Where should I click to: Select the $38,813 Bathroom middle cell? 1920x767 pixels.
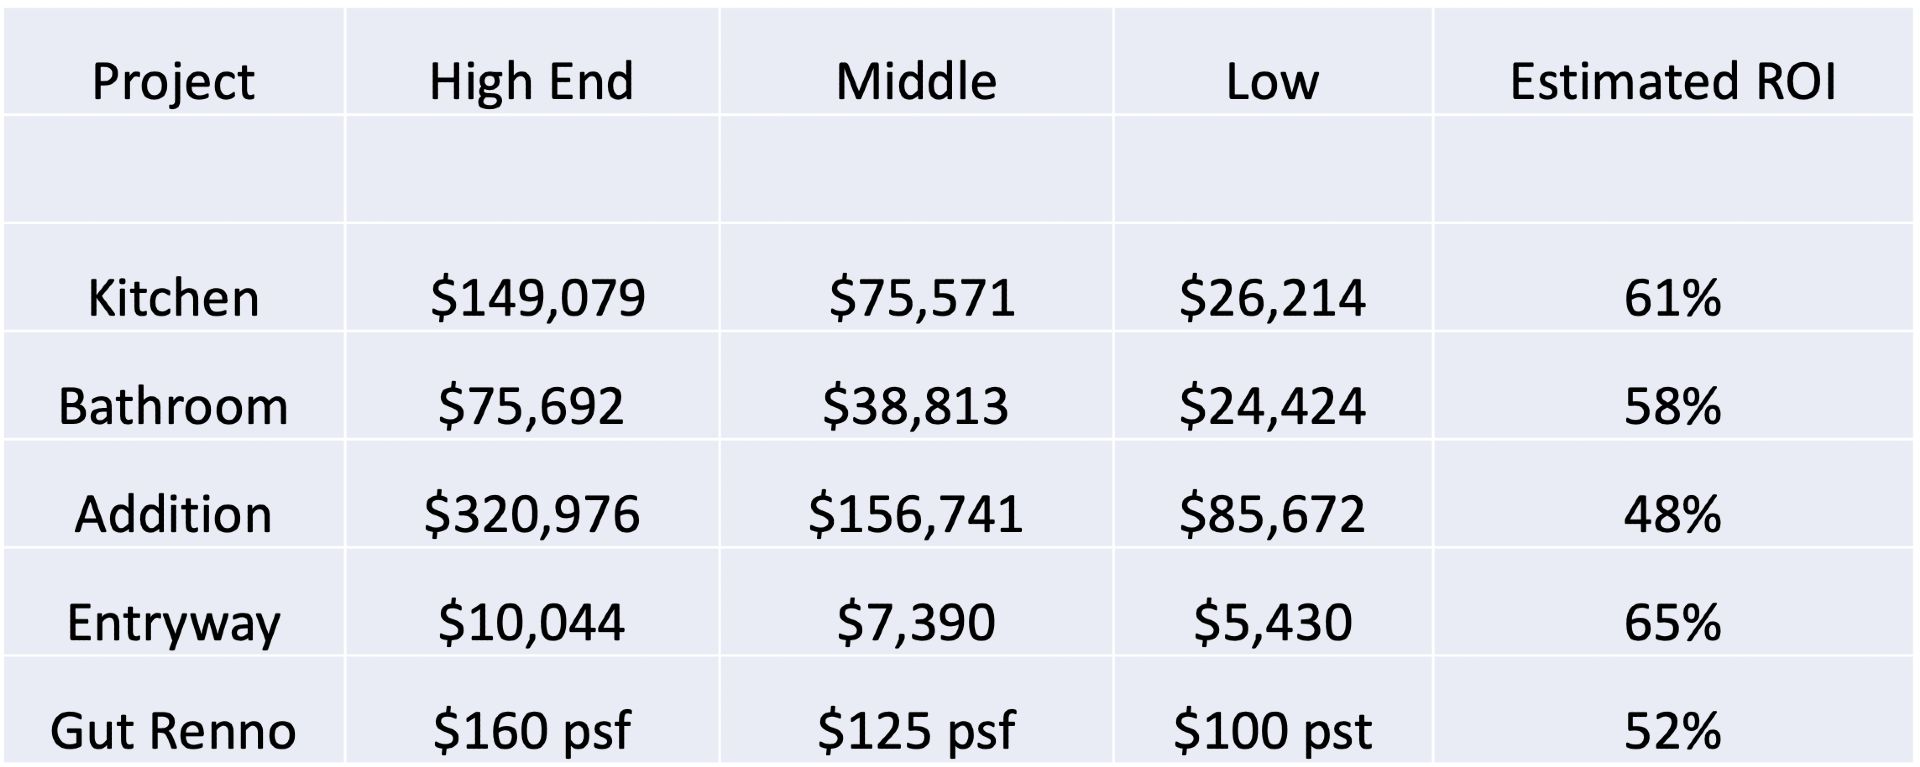(915, 406)
